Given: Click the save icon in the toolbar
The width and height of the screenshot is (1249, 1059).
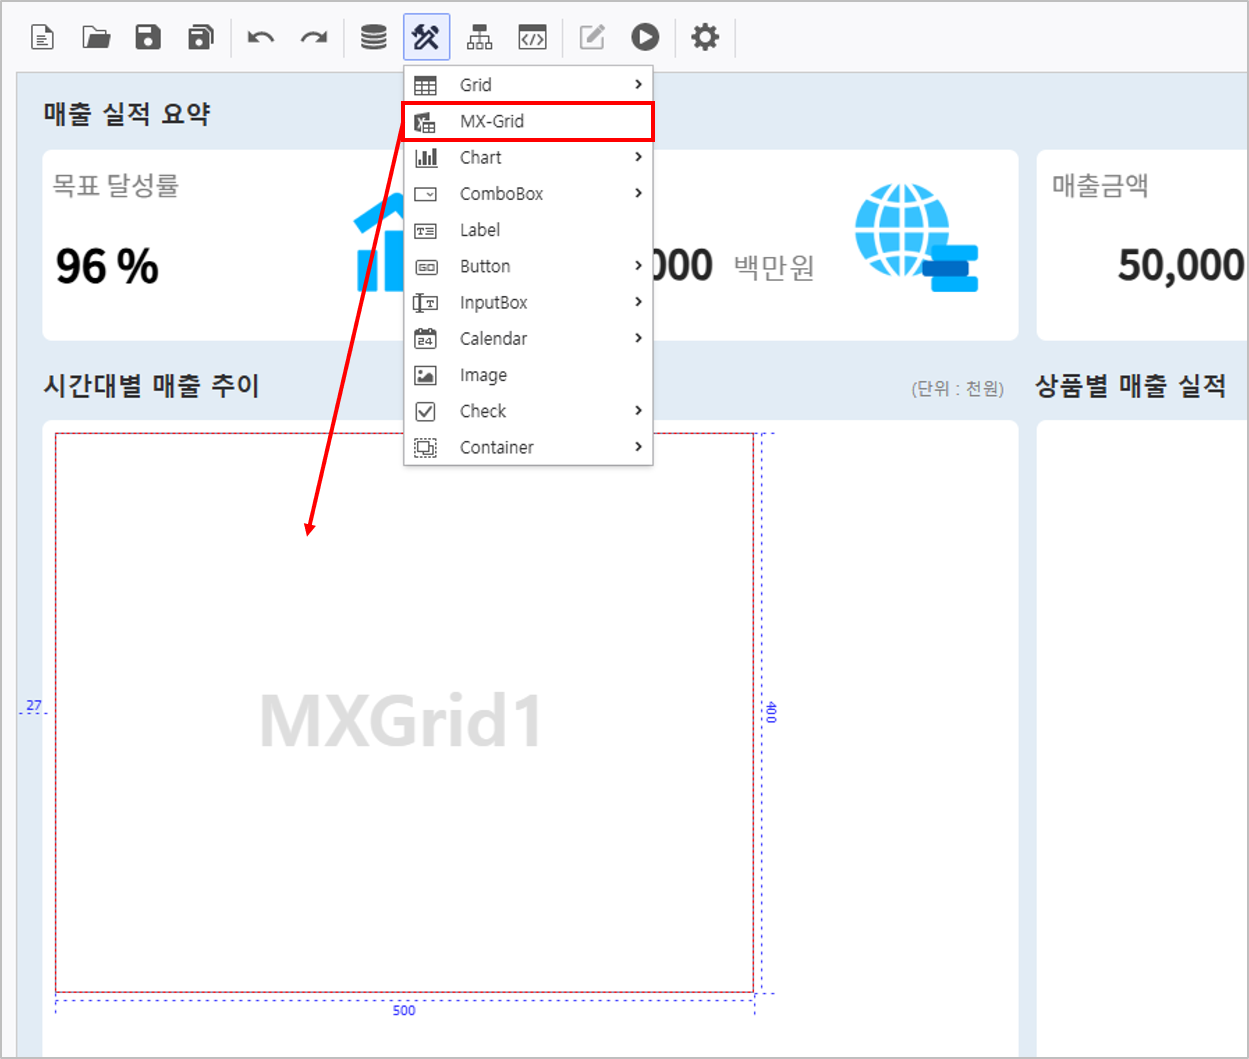Looking at the screenshot, I should click(x=148, y=38).
